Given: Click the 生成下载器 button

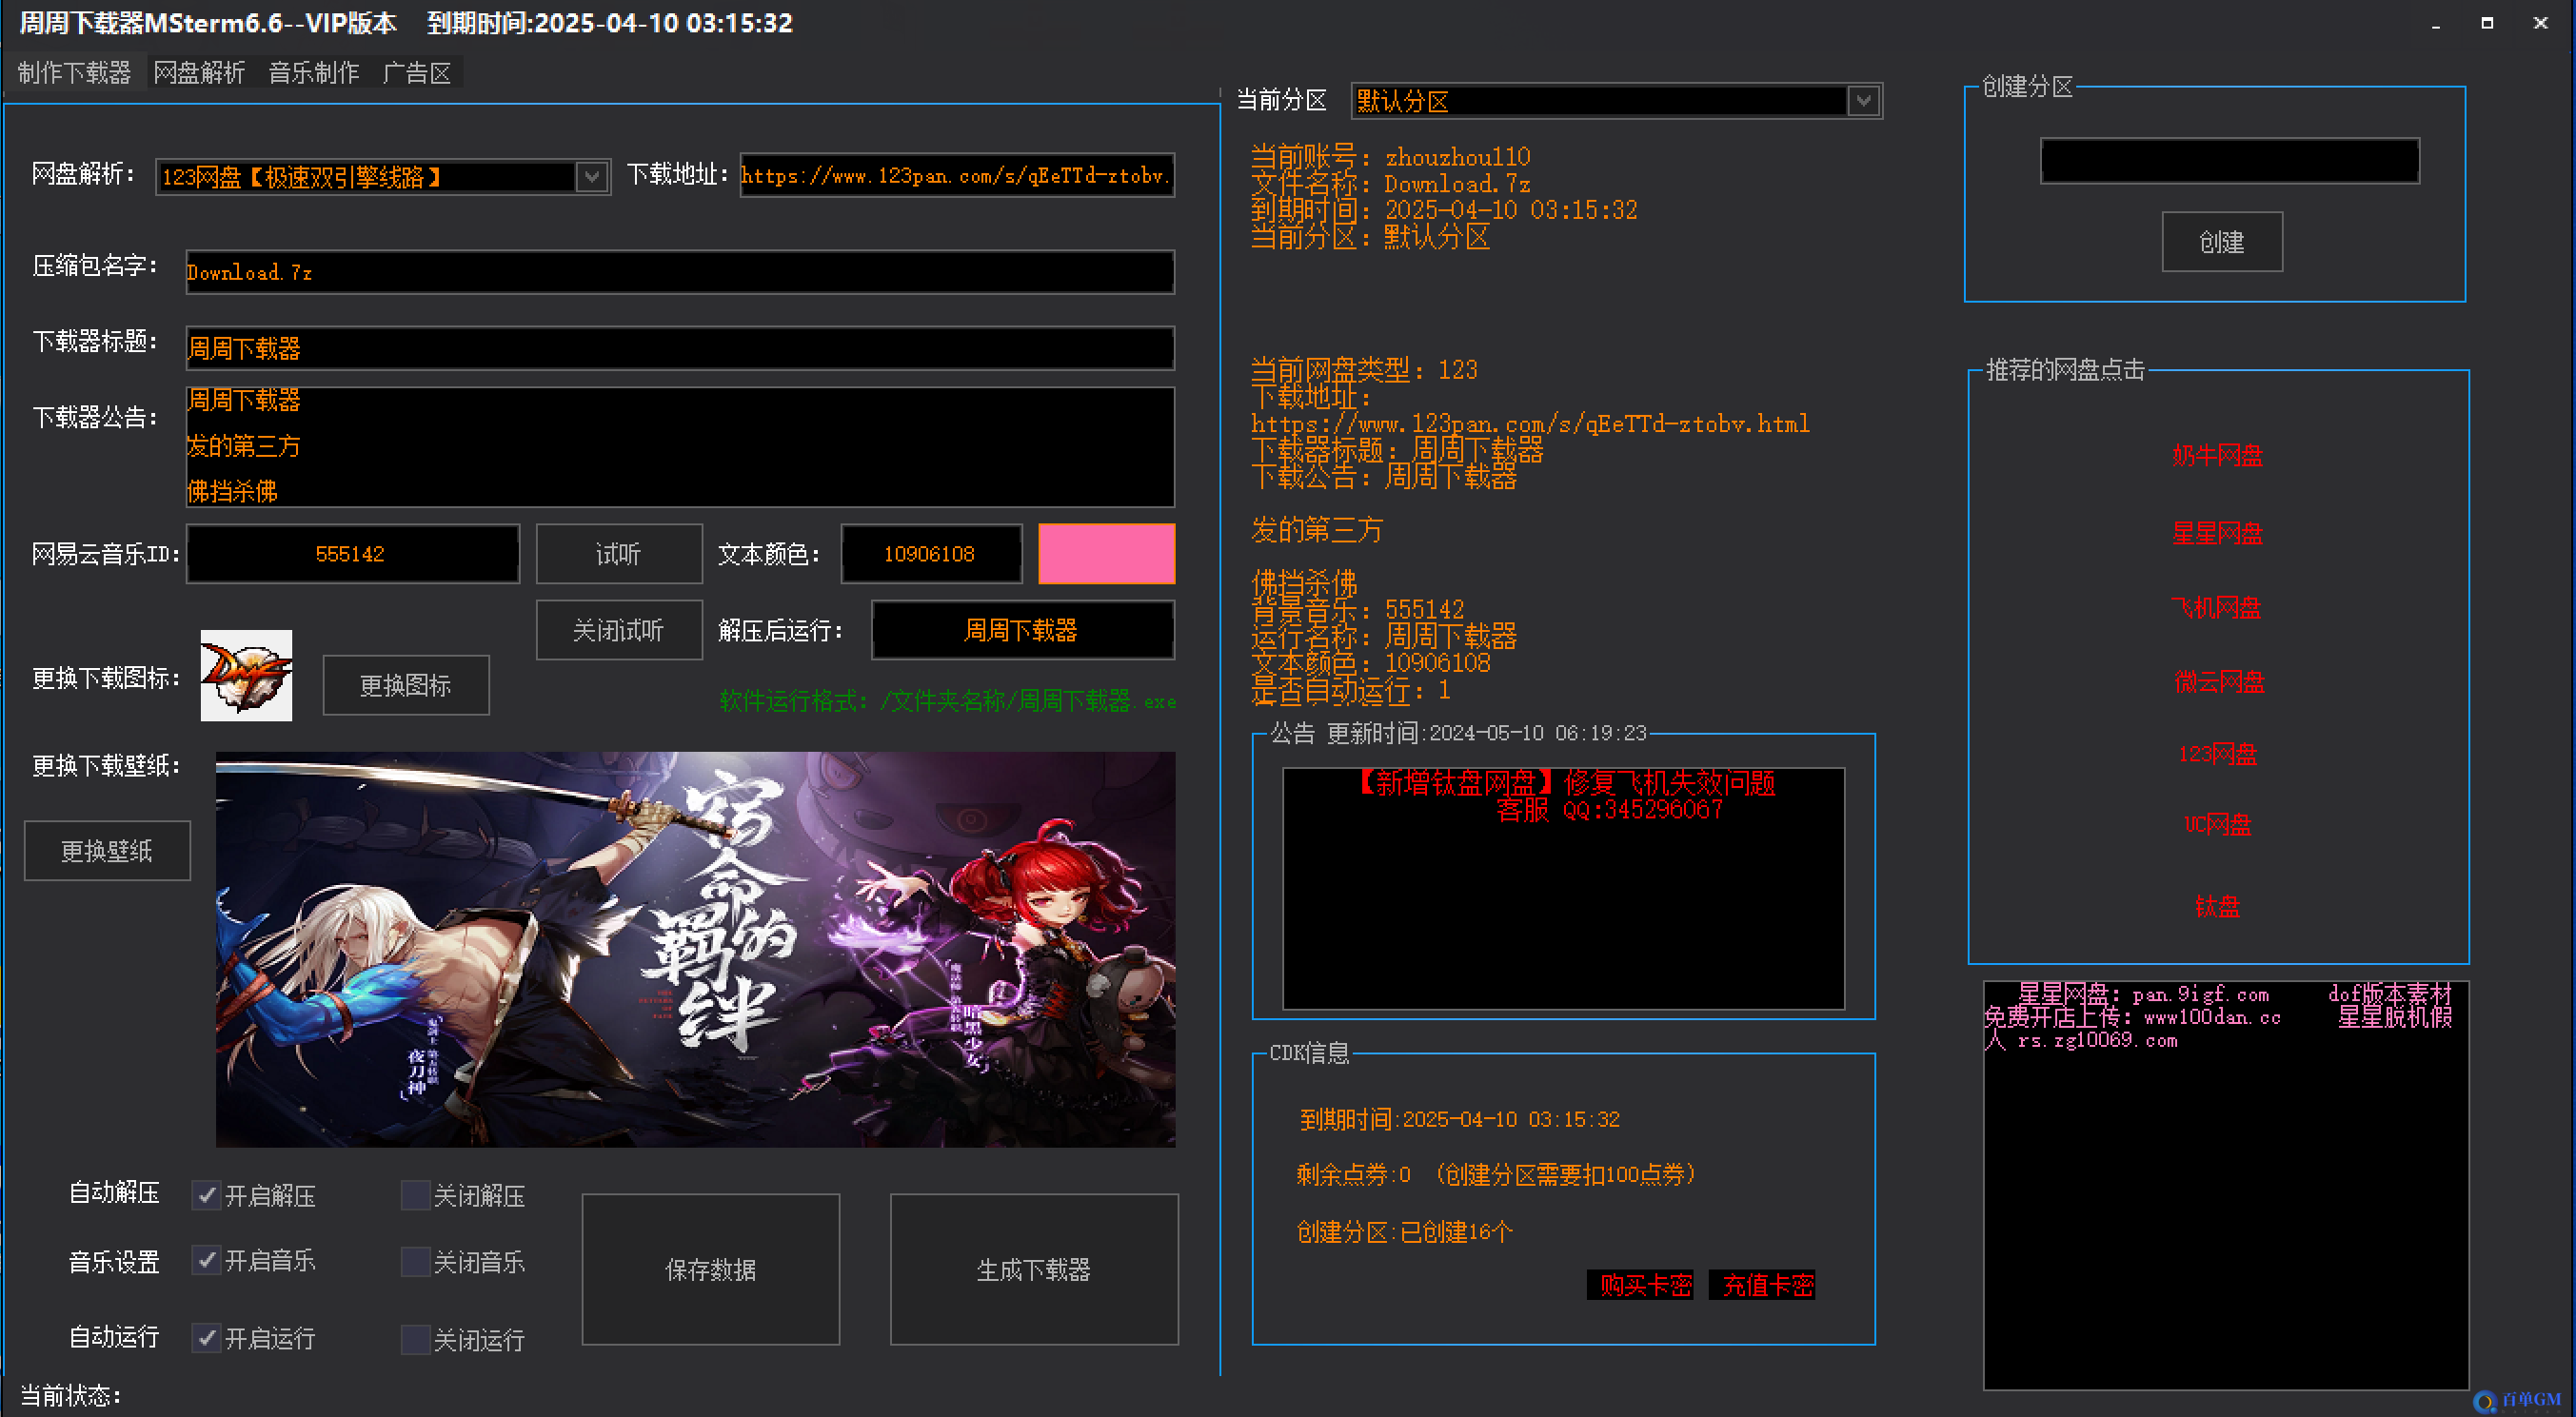Looking at the screenshot, I should pyautogui.click(x=1034, y=1269).
